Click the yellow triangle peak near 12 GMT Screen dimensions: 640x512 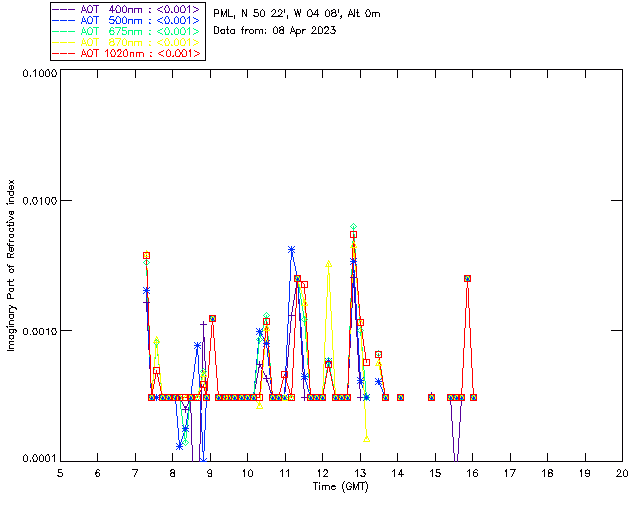tap(329, 264)
